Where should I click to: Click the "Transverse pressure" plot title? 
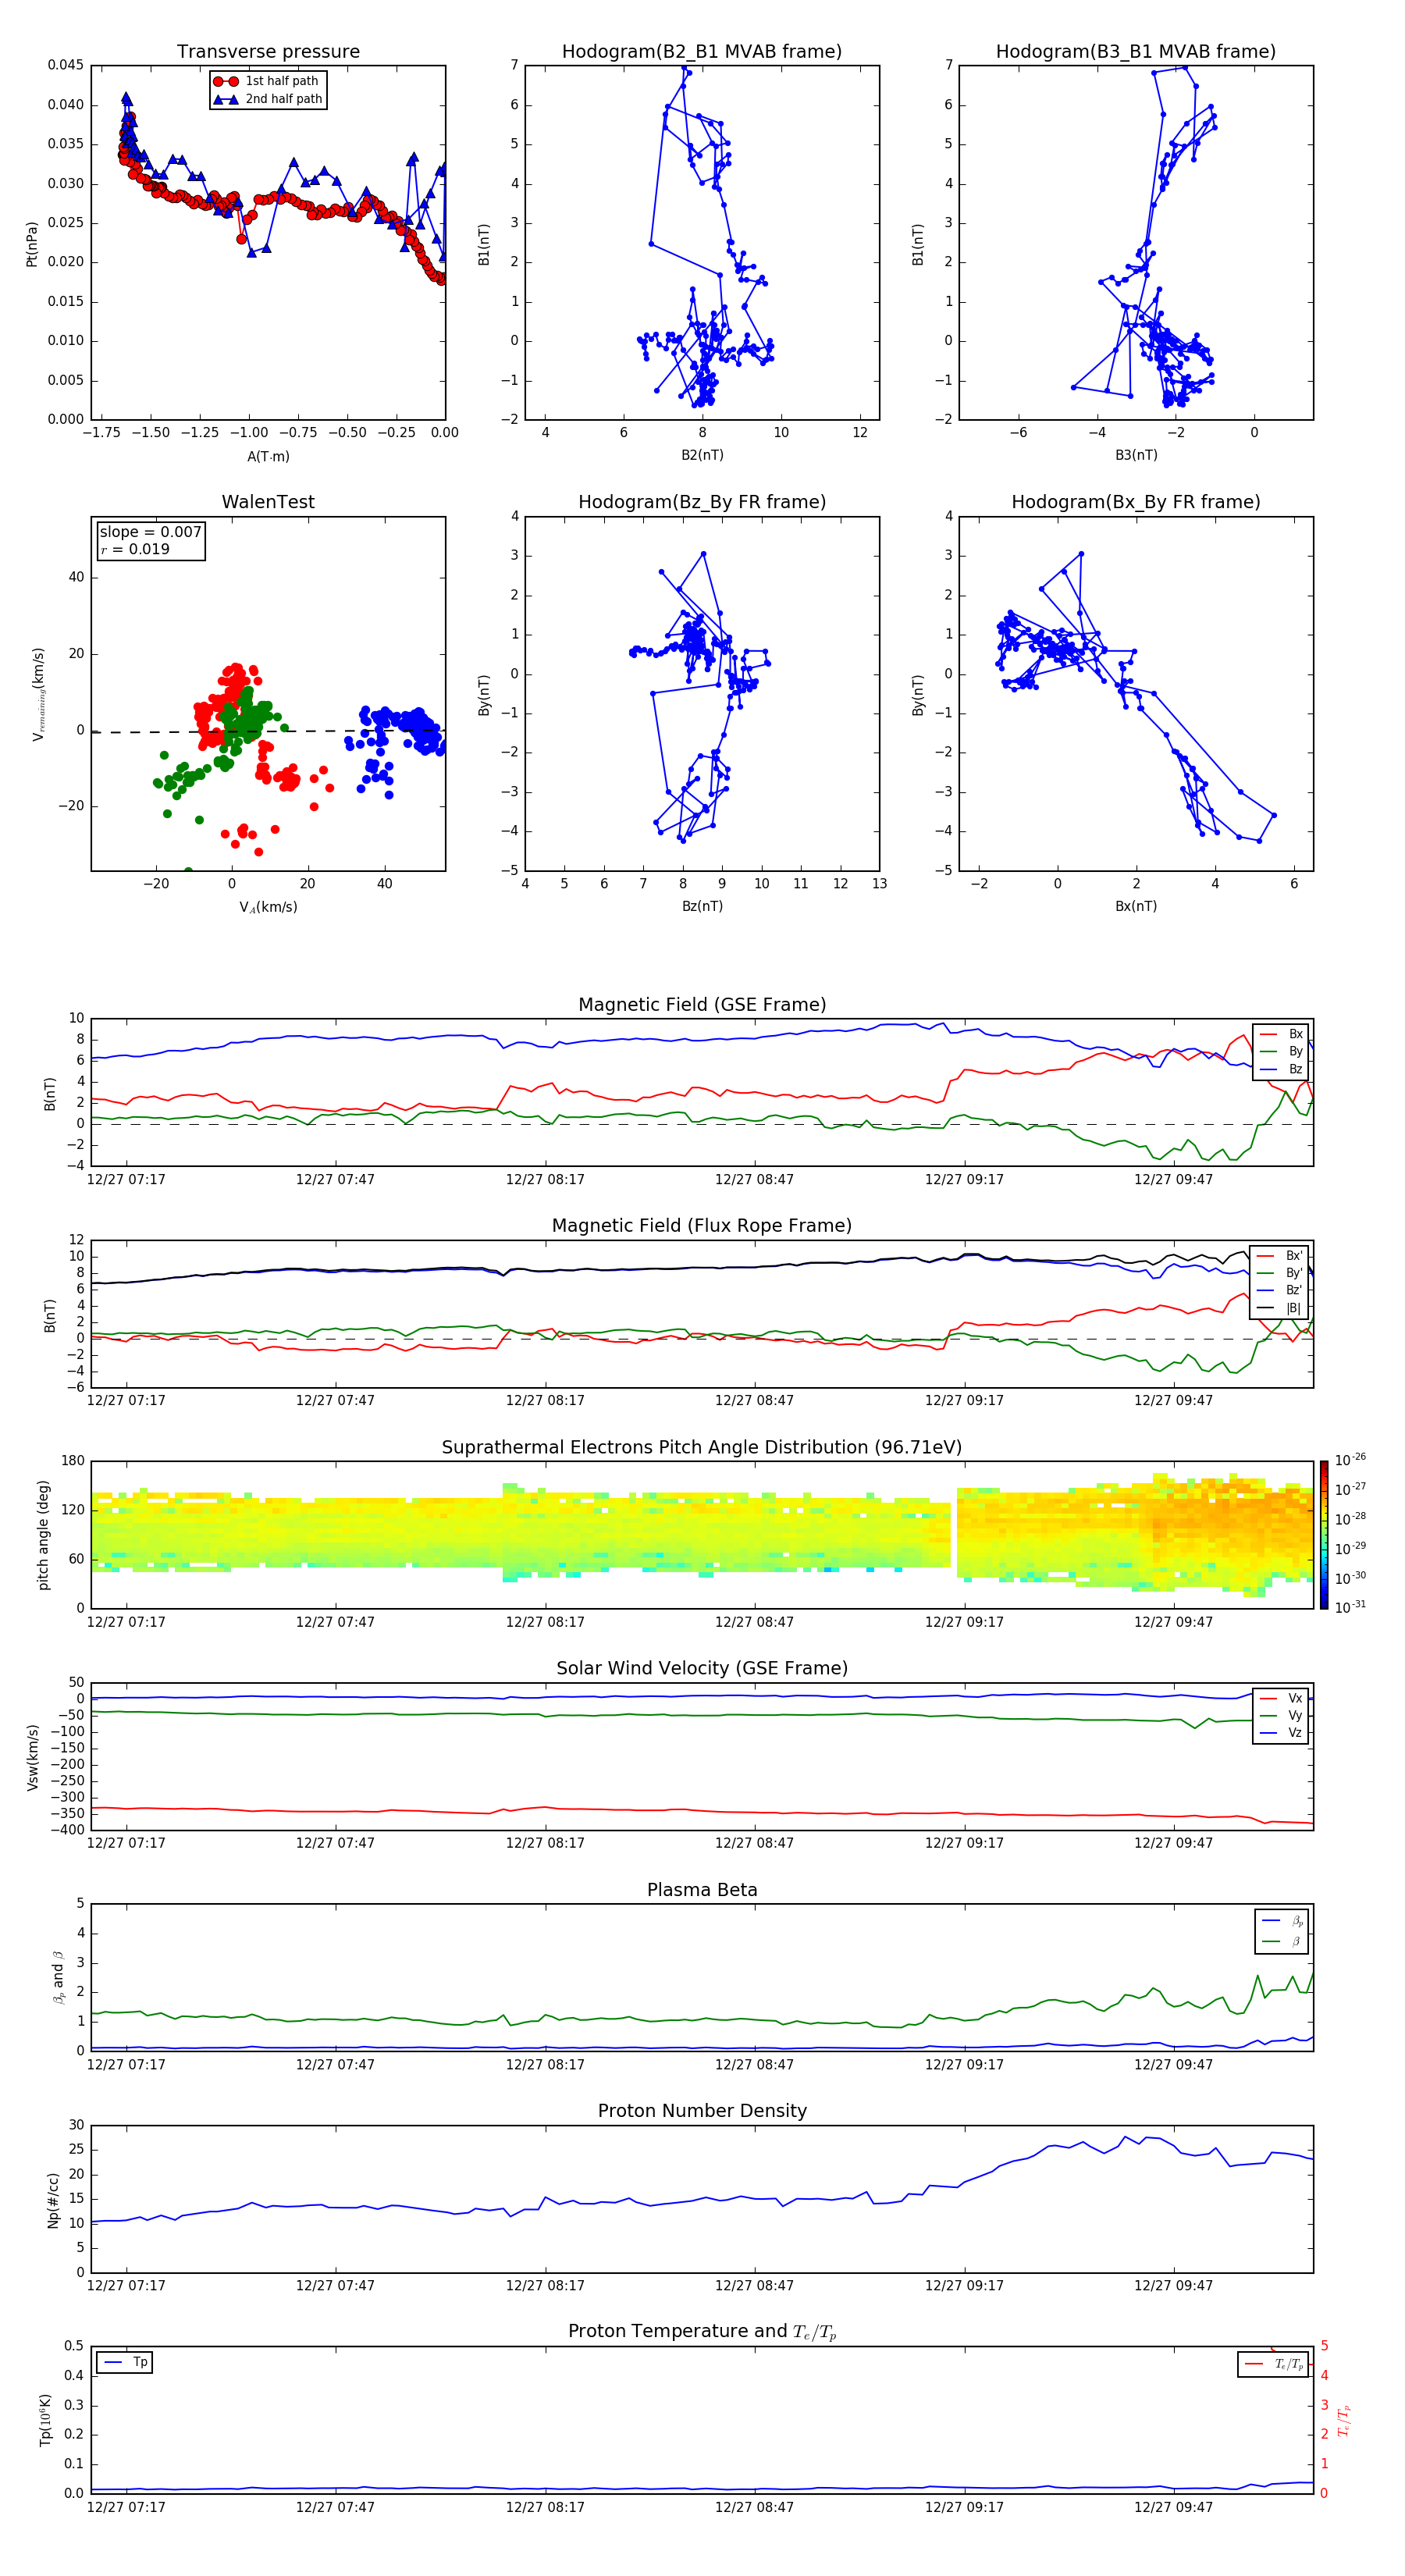click(x=268, y=52)
